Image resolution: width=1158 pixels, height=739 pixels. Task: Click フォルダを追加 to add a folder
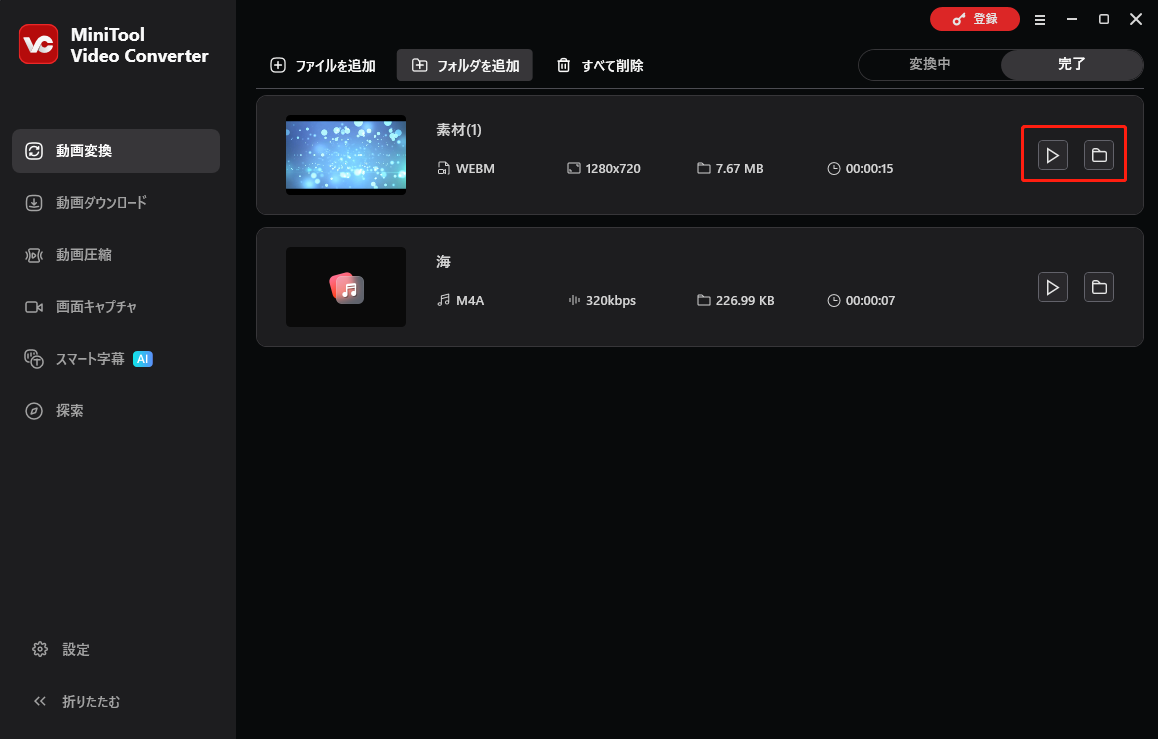pyautogui.click(x=464, y=65)
